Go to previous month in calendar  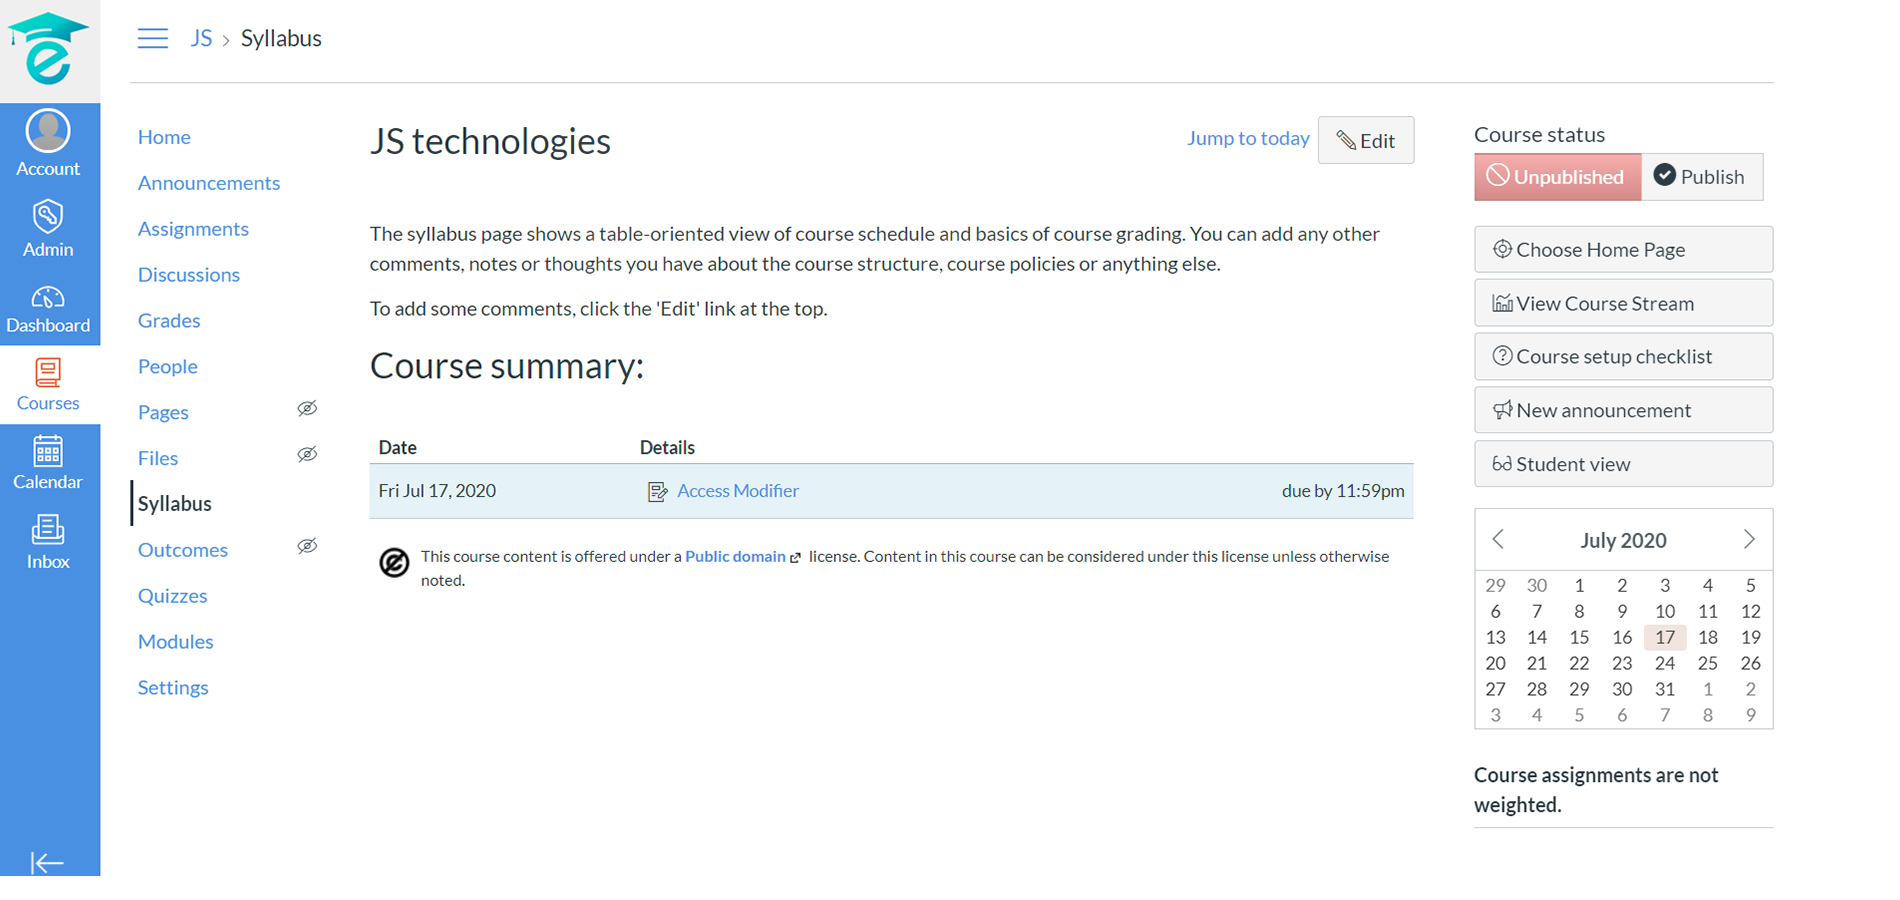pyautogui.click(x=1498, y=540)
